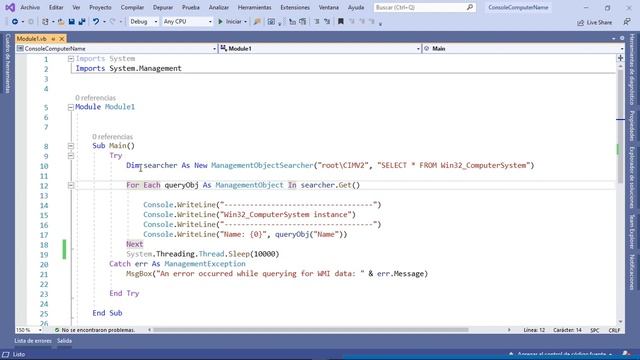The height and width of the screenshot is (360, 640).
Task: Open the Depurar menu
Action: pyautogui.click(x=163, y=7)
